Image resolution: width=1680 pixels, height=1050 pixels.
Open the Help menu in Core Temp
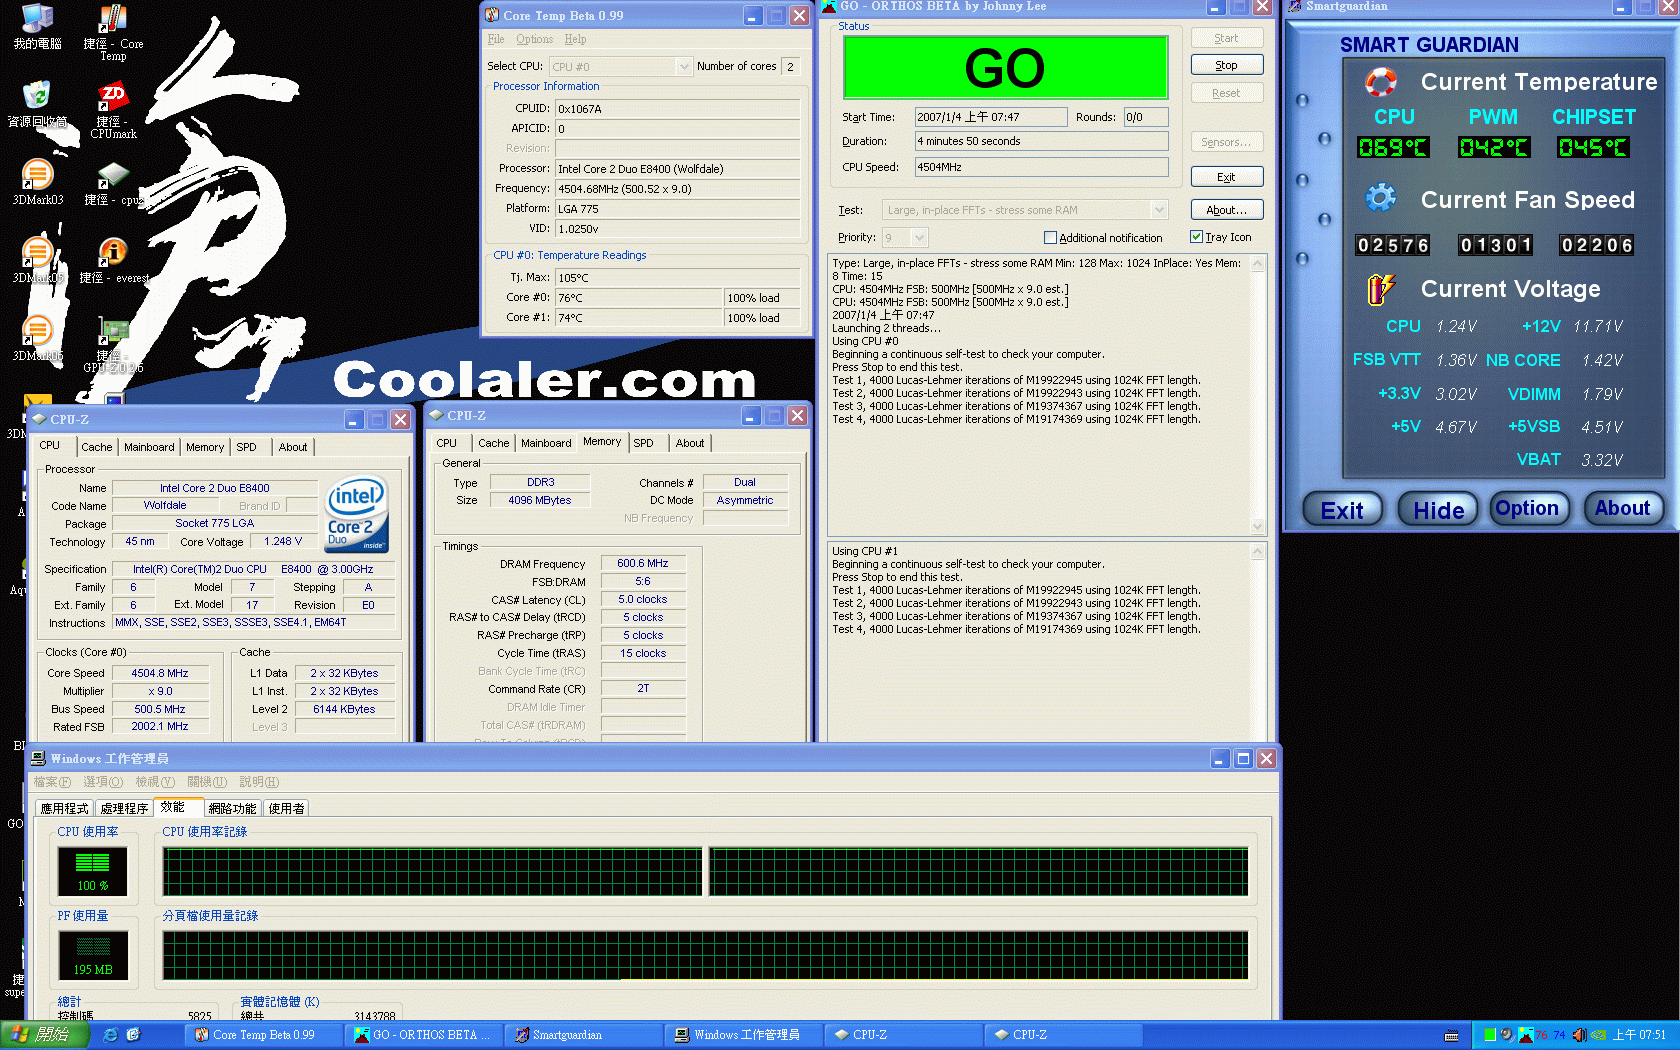pyautogui.click(x=575, y=39)
